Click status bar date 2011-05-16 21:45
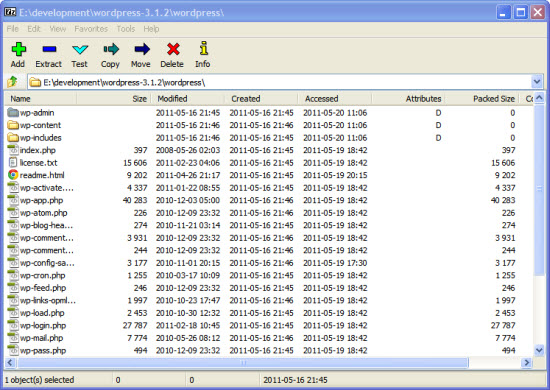 coord(295,380)
